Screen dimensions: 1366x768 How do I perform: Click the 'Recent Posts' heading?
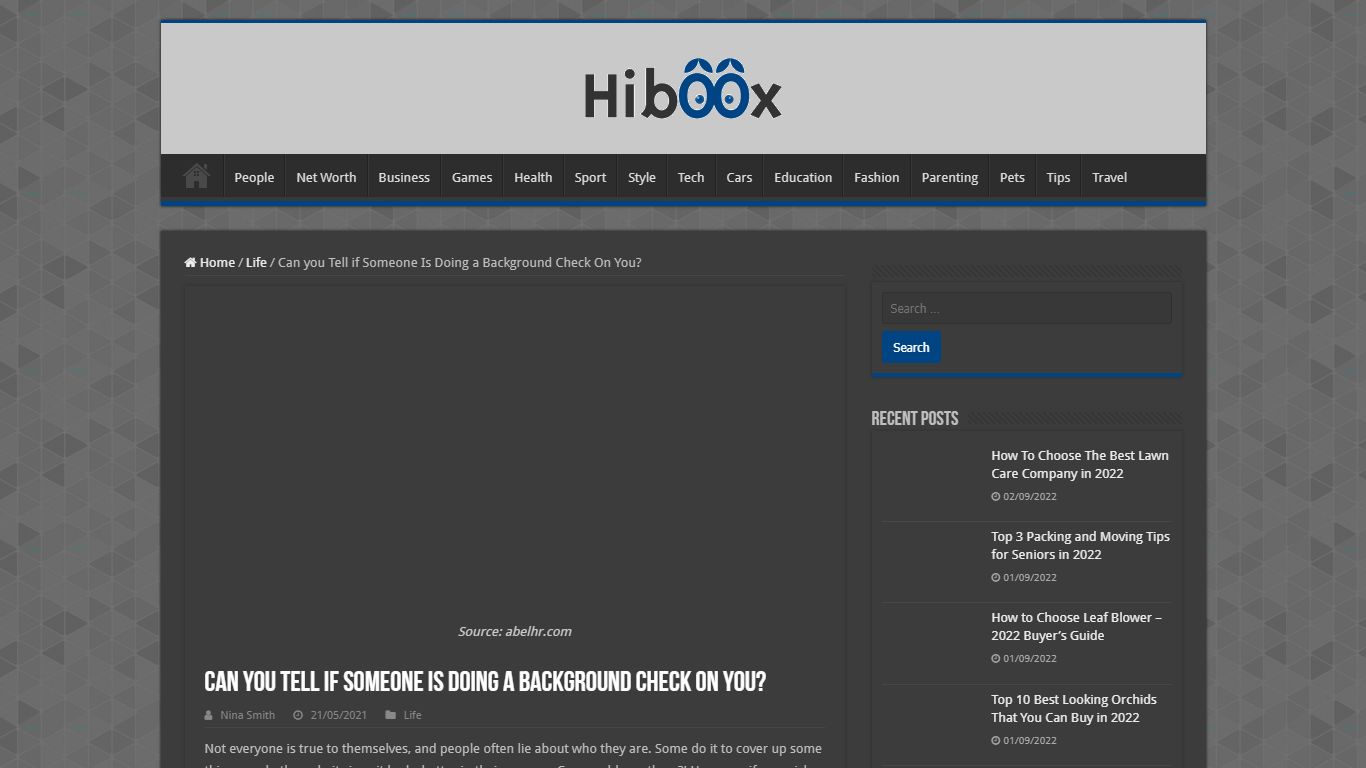(x=914, y=419)
